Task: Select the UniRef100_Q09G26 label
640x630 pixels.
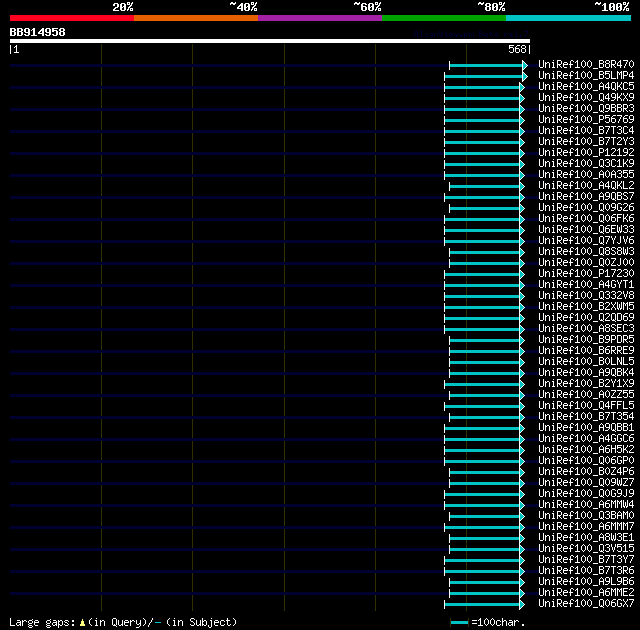Action: (x=586, y=208)
